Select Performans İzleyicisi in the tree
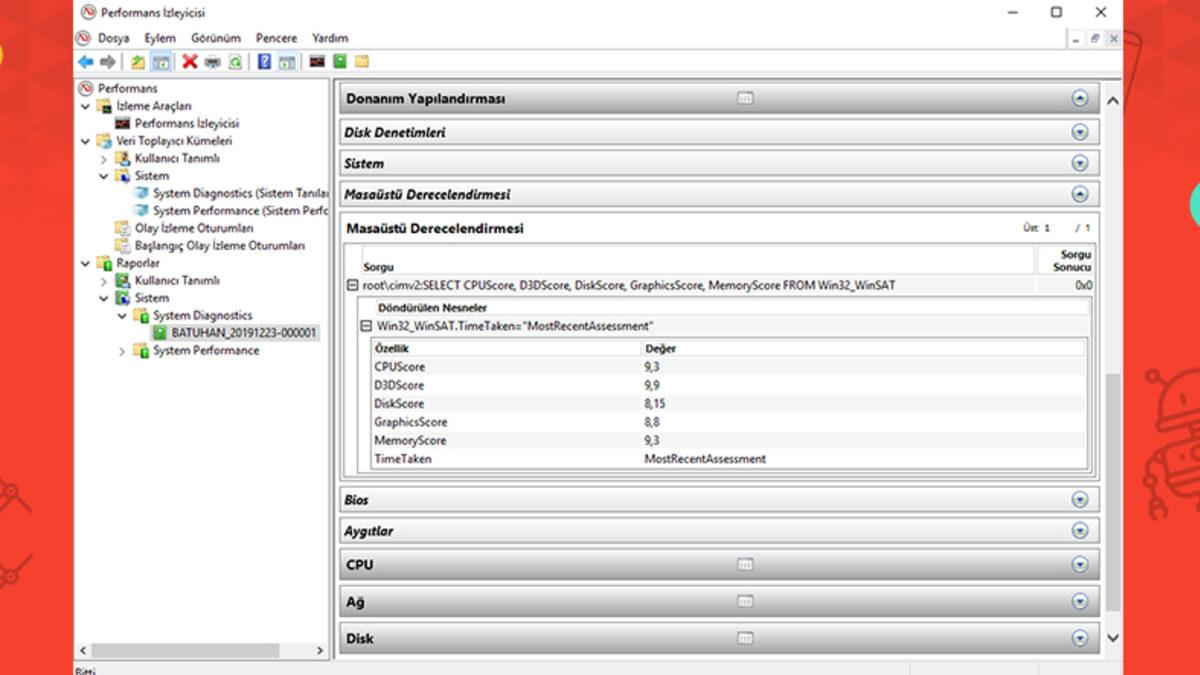Viewport: 1200px width, 675px height. [x=187, y=123]
